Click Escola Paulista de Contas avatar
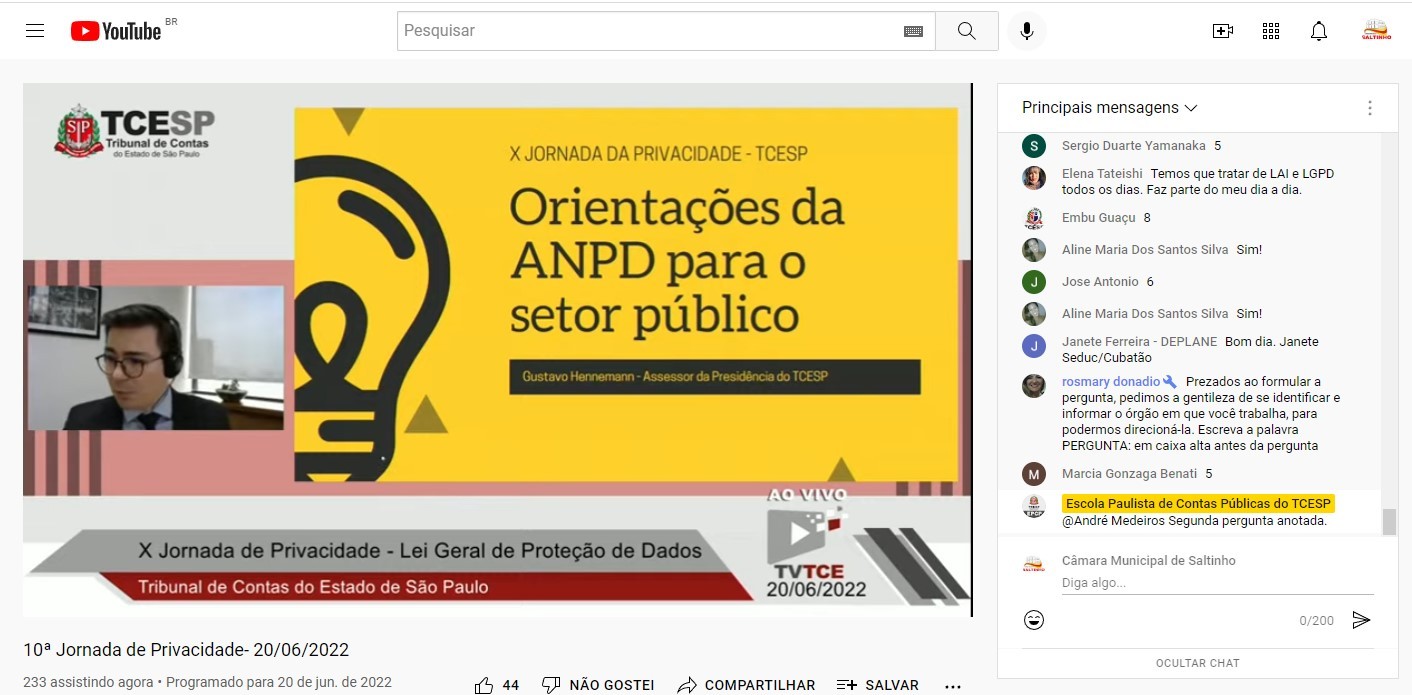1412x695 pixels. click(x=1034, y=506)
